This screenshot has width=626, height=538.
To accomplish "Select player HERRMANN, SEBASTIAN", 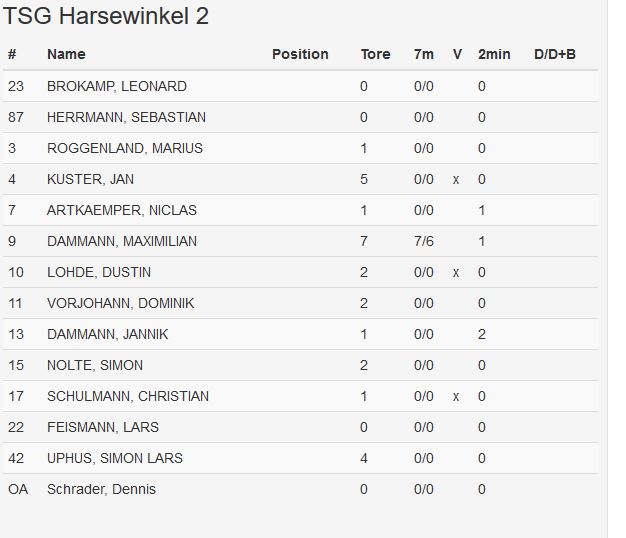I will click(x=126, y=117).
